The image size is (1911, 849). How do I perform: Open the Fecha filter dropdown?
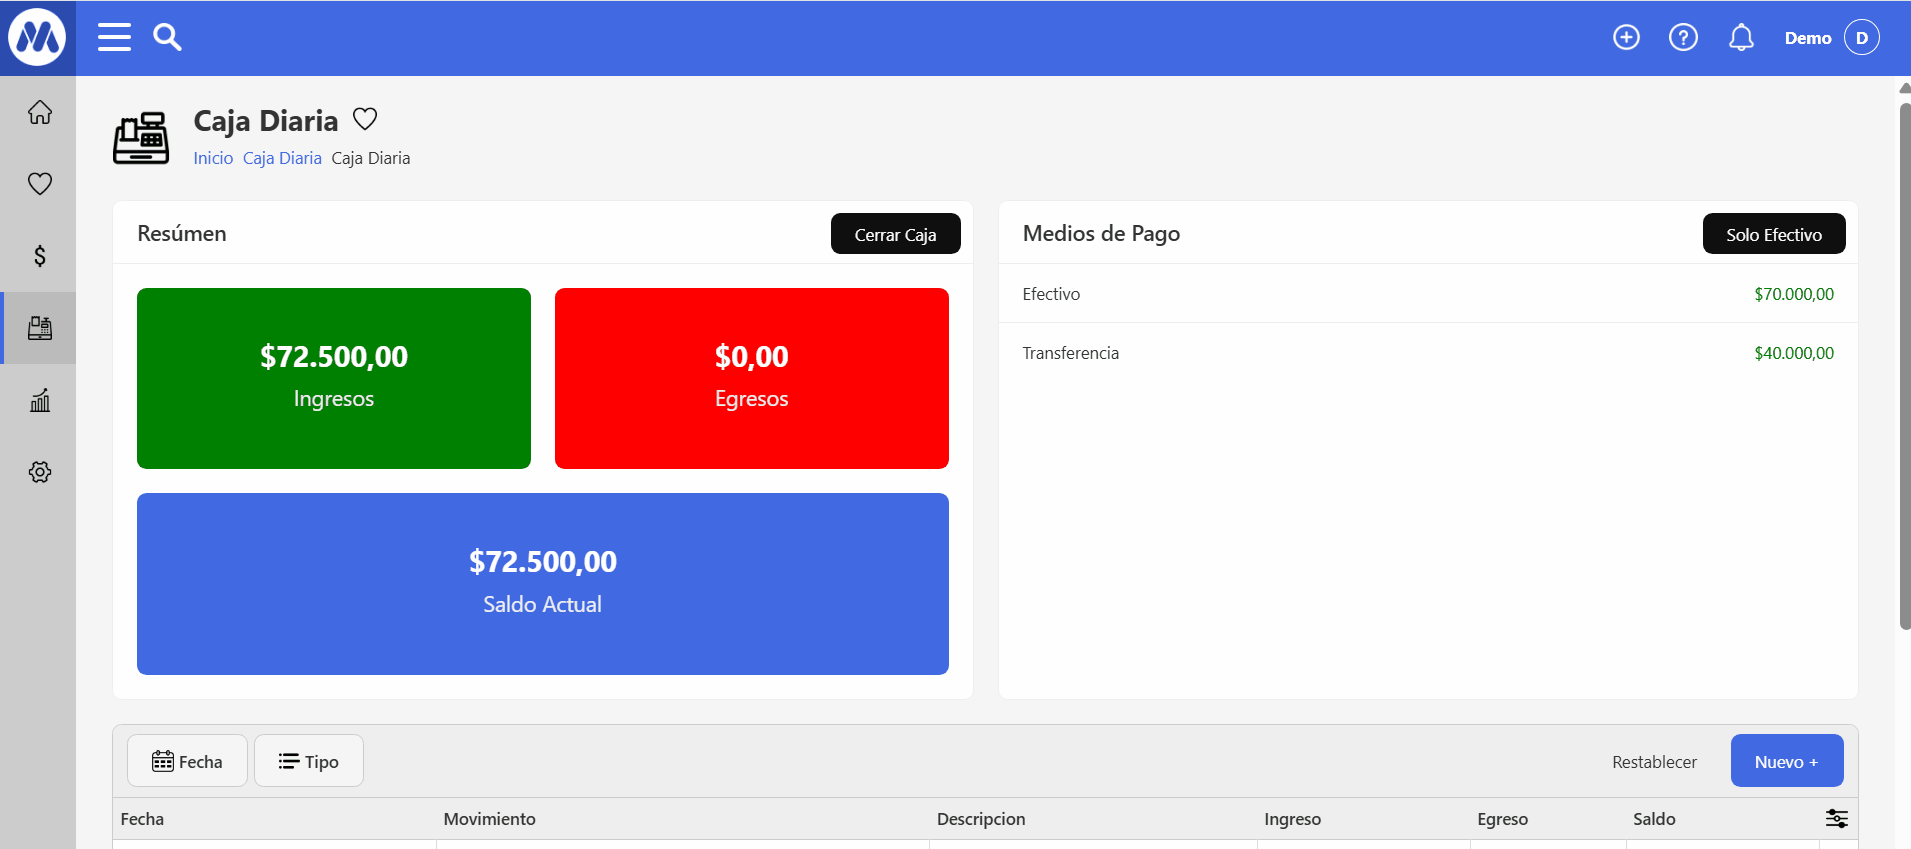click(x=187, y=761)
